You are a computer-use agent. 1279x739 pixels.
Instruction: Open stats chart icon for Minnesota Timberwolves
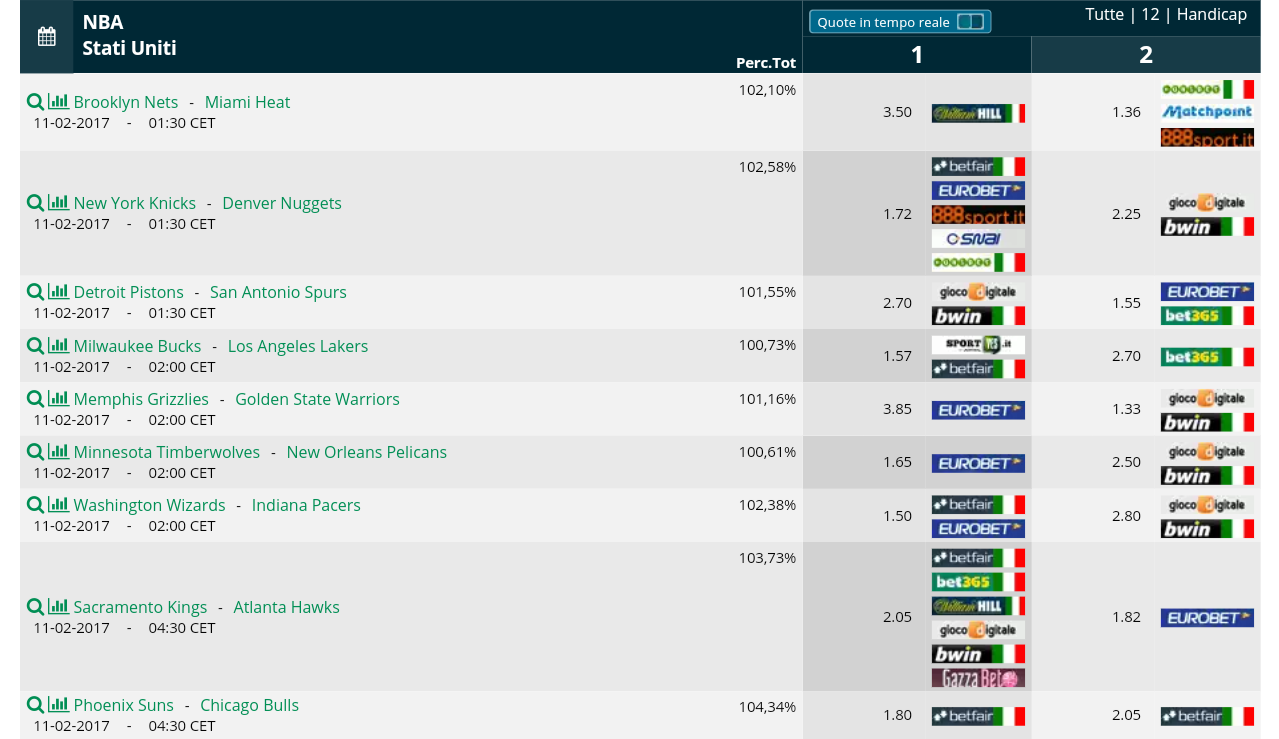[x=58, y=451]
